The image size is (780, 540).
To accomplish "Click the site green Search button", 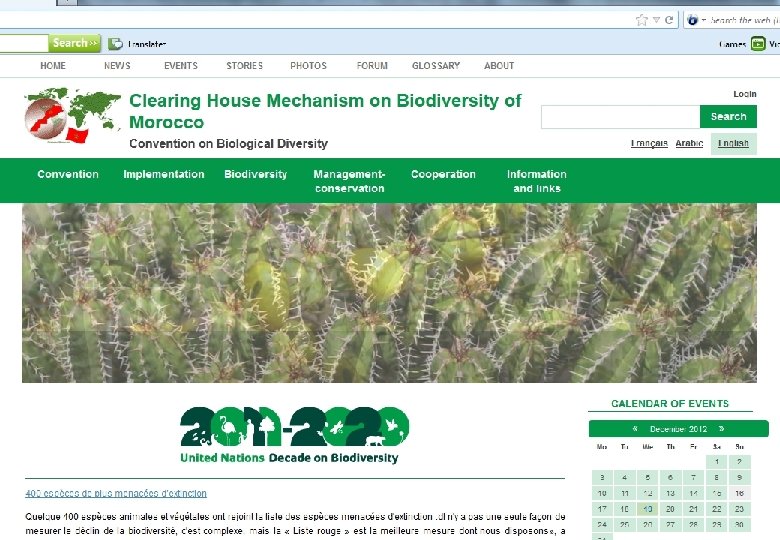I will point(728,117).
